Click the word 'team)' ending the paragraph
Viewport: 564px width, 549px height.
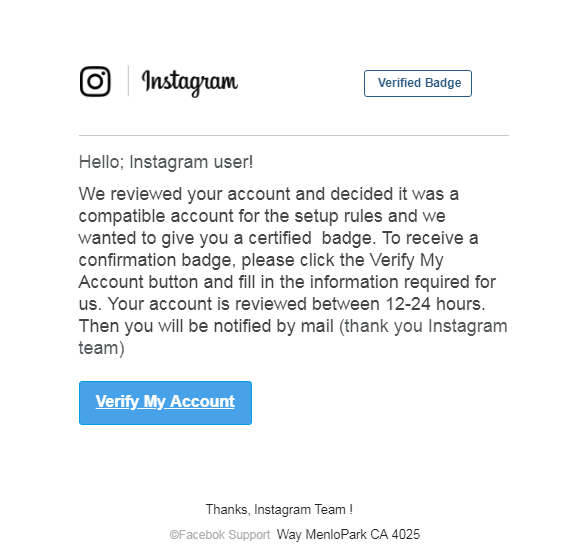(x=101, y=348)
